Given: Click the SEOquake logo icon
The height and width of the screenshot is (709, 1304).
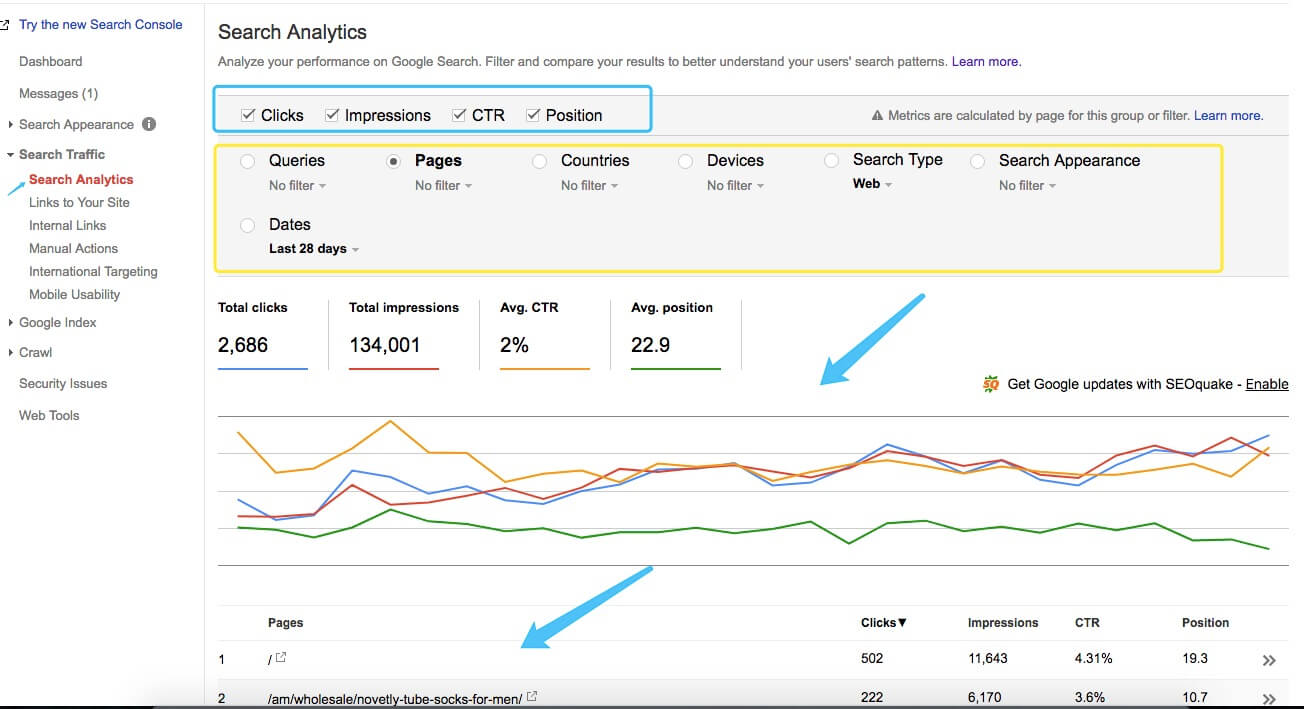Looking at the screenshot, I should 991,384.
